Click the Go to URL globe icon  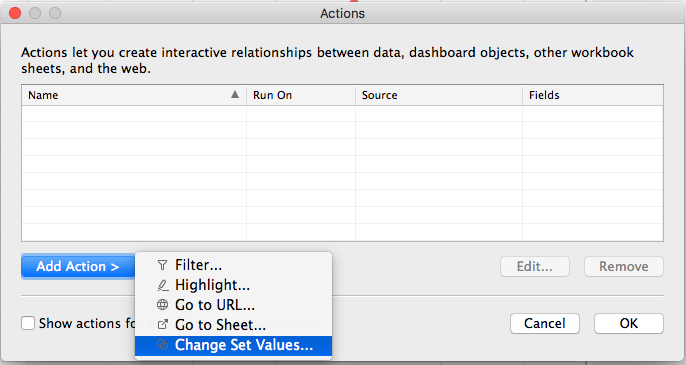[x=162, y=305]
